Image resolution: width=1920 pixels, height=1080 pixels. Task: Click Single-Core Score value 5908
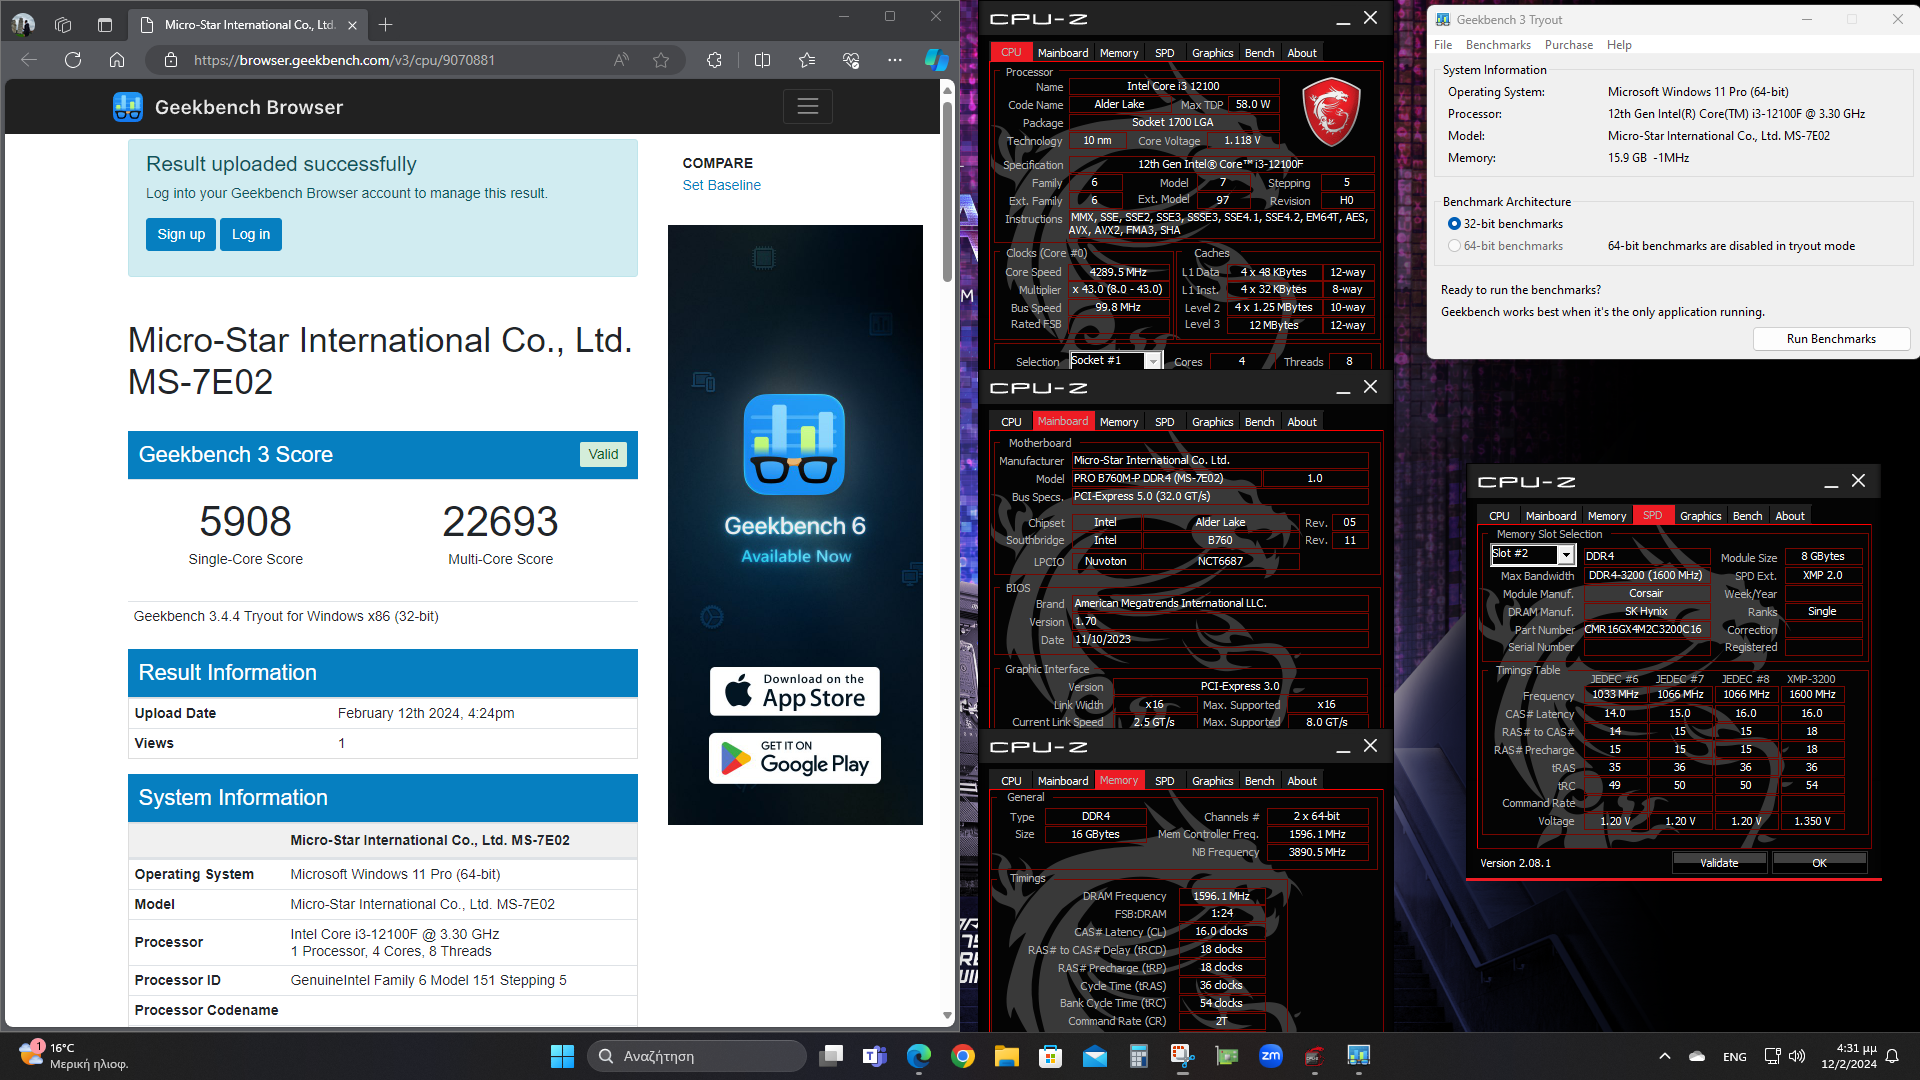[245, 522]
